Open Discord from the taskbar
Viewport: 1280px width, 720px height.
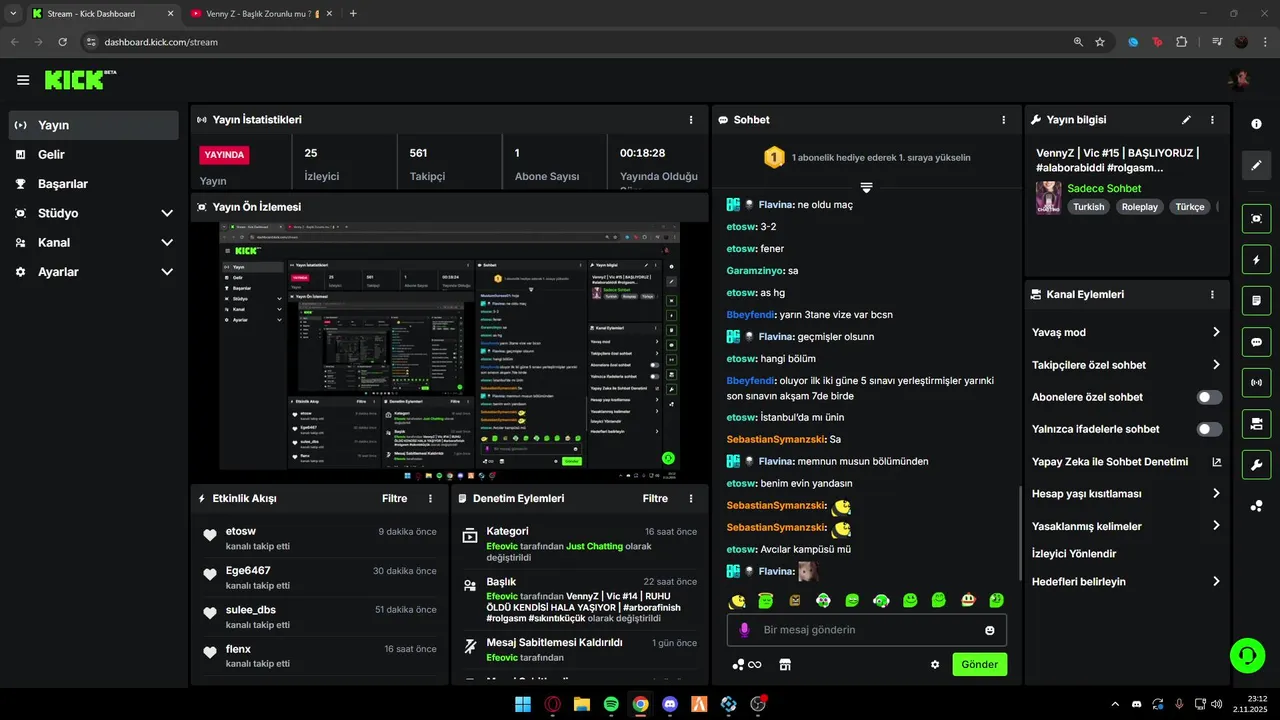tap(670, 704)
